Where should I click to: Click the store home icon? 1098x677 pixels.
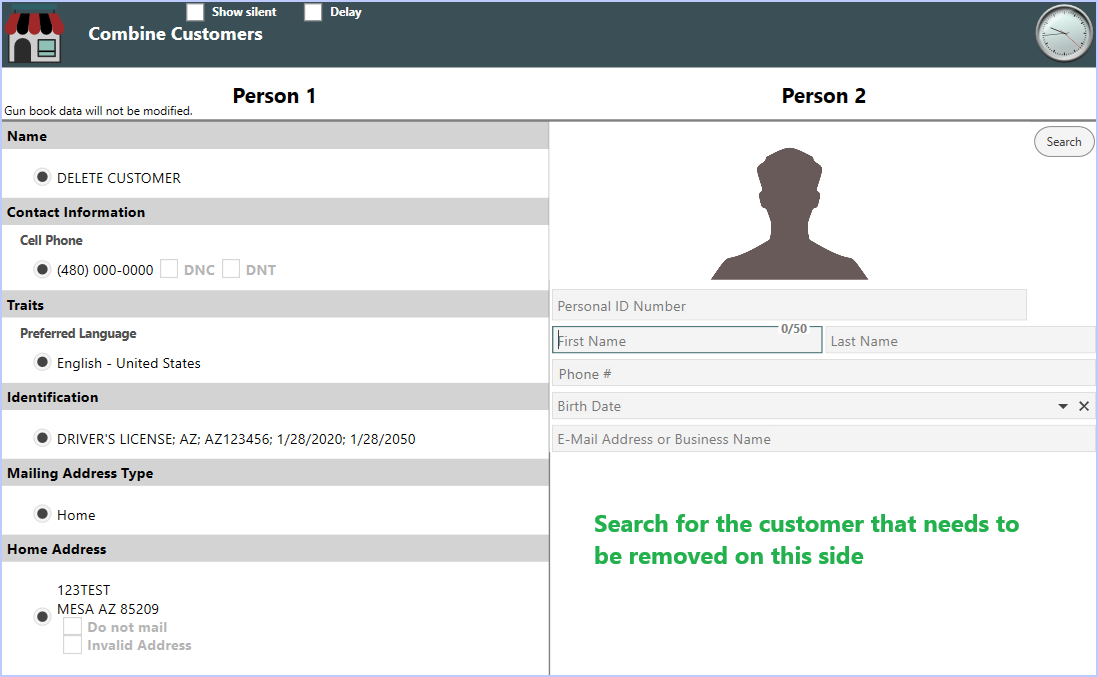[34, 35]
